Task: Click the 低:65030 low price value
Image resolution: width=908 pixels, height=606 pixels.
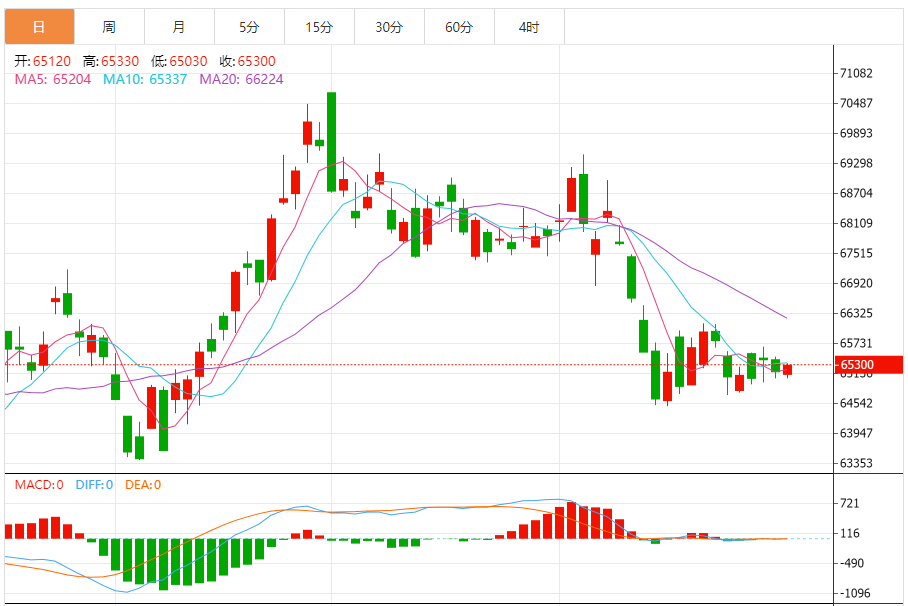Action: (179, 61)
